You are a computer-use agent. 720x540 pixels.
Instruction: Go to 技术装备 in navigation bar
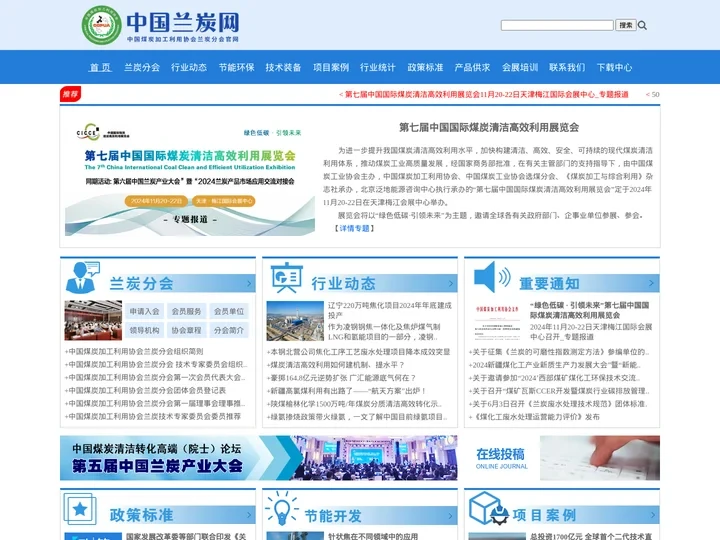(x=283, y=68)
